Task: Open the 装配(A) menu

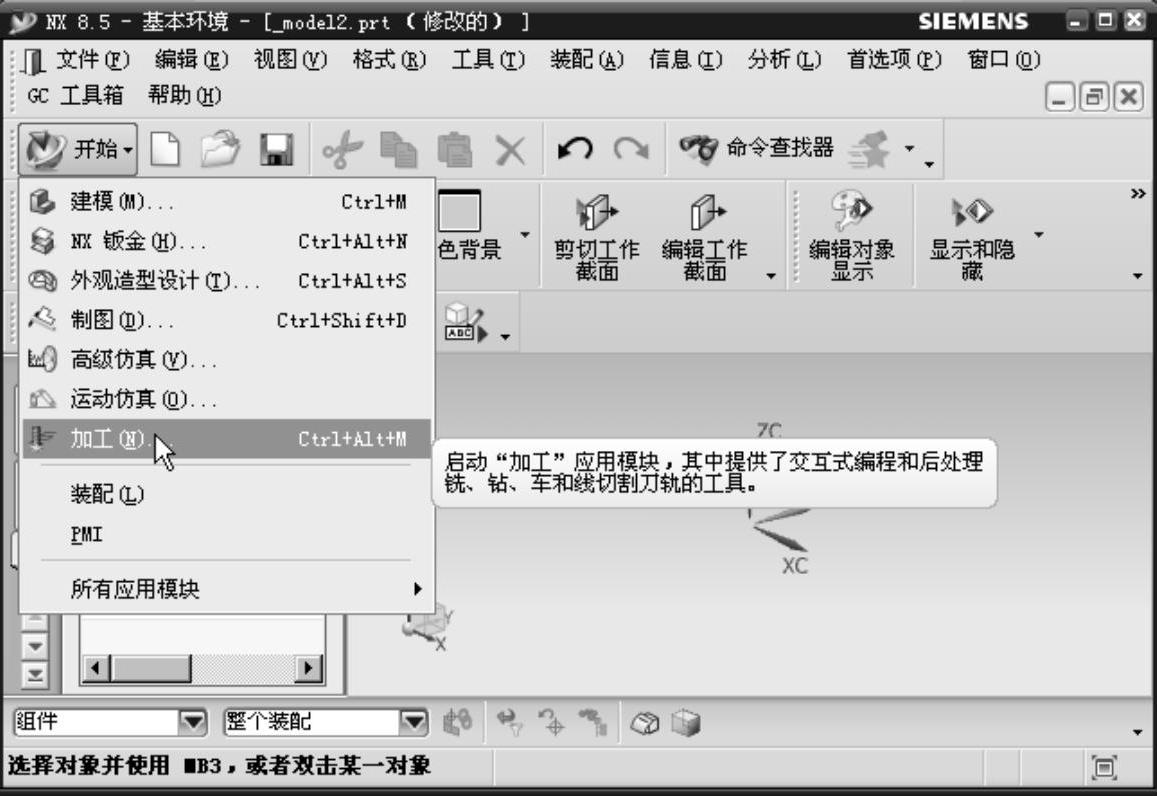Action: pyautogui.click(x=587, y=60)
